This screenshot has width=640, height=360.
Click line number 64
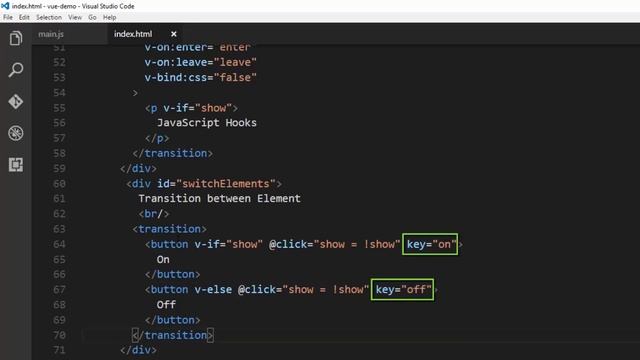pyautogui.click(x=59, y=244)
